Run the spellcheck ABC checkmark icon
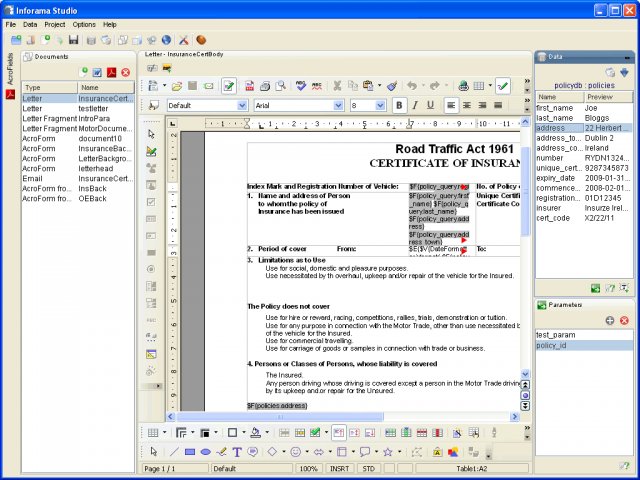The height and width of the screenshot is (480, 640). 301,86
